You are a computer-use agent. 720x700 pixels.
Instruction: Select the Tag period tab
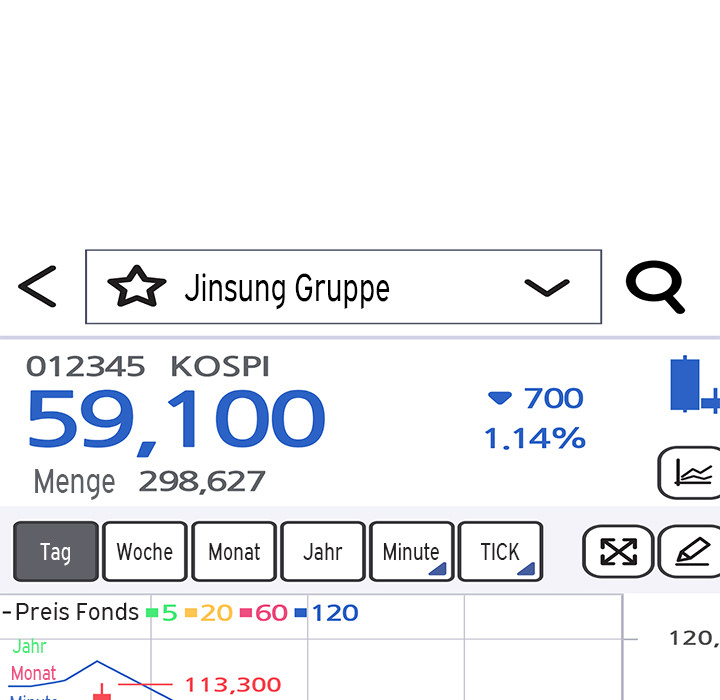[56, 551]
